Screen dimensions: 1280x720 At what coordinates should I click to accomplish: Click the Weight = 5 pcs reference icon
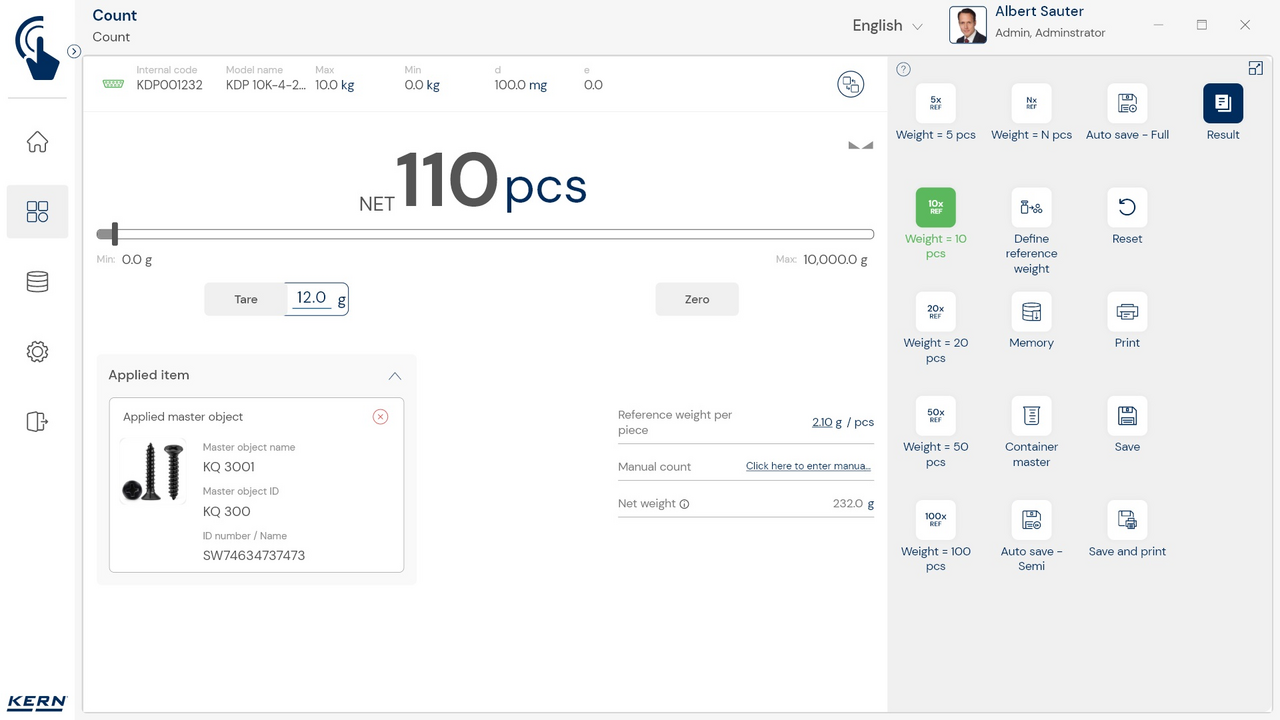[x=935, y=103]
